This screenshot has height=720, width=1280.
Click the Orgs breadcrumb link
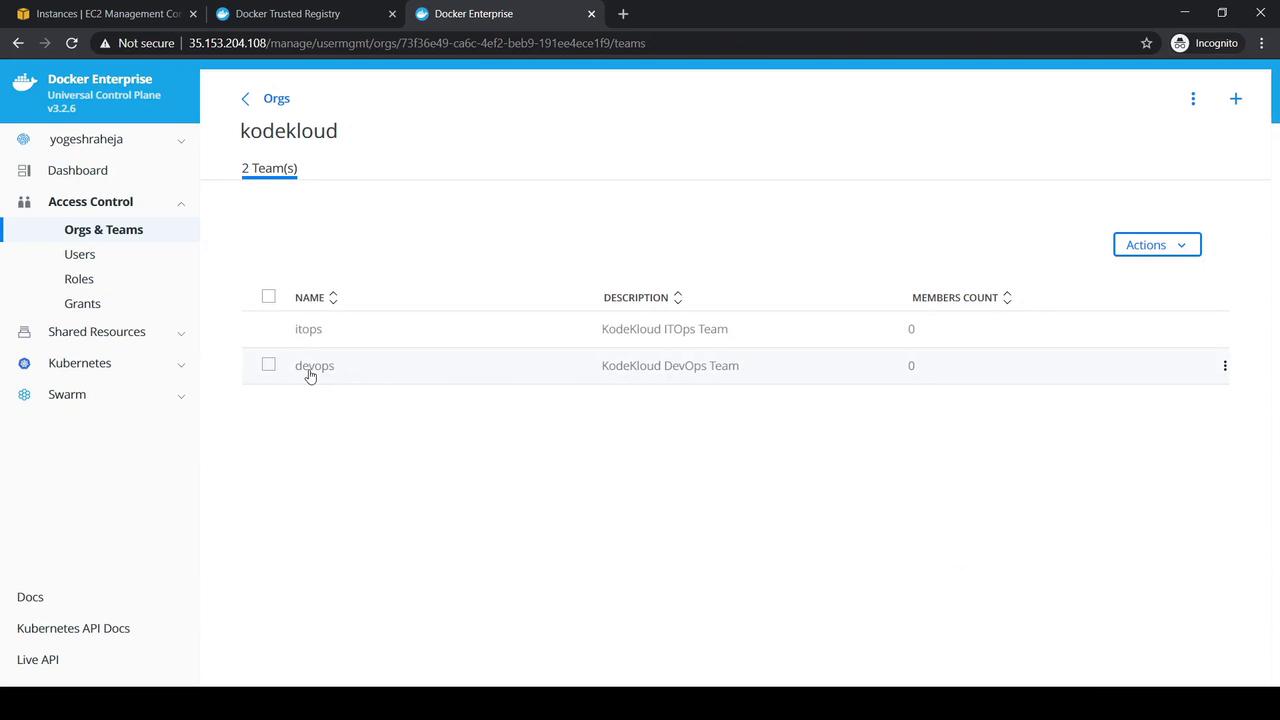[x=277, y=99]
